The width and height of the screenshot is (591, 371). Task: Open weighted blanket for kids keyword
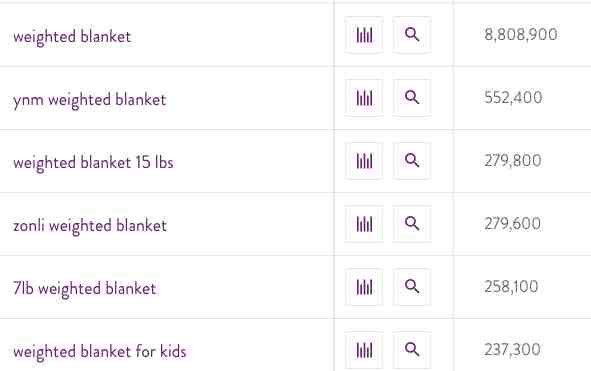pos(100,352)
